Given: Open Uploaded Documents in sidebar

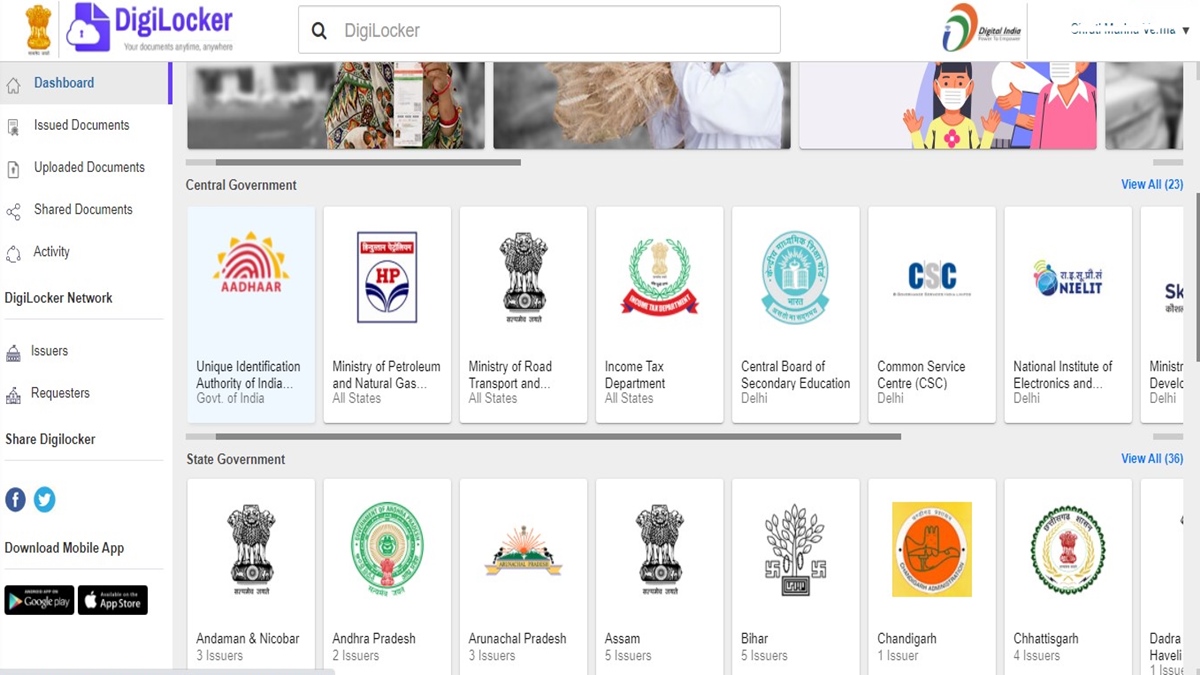Looking at the screenshot, I should (89, 167).
